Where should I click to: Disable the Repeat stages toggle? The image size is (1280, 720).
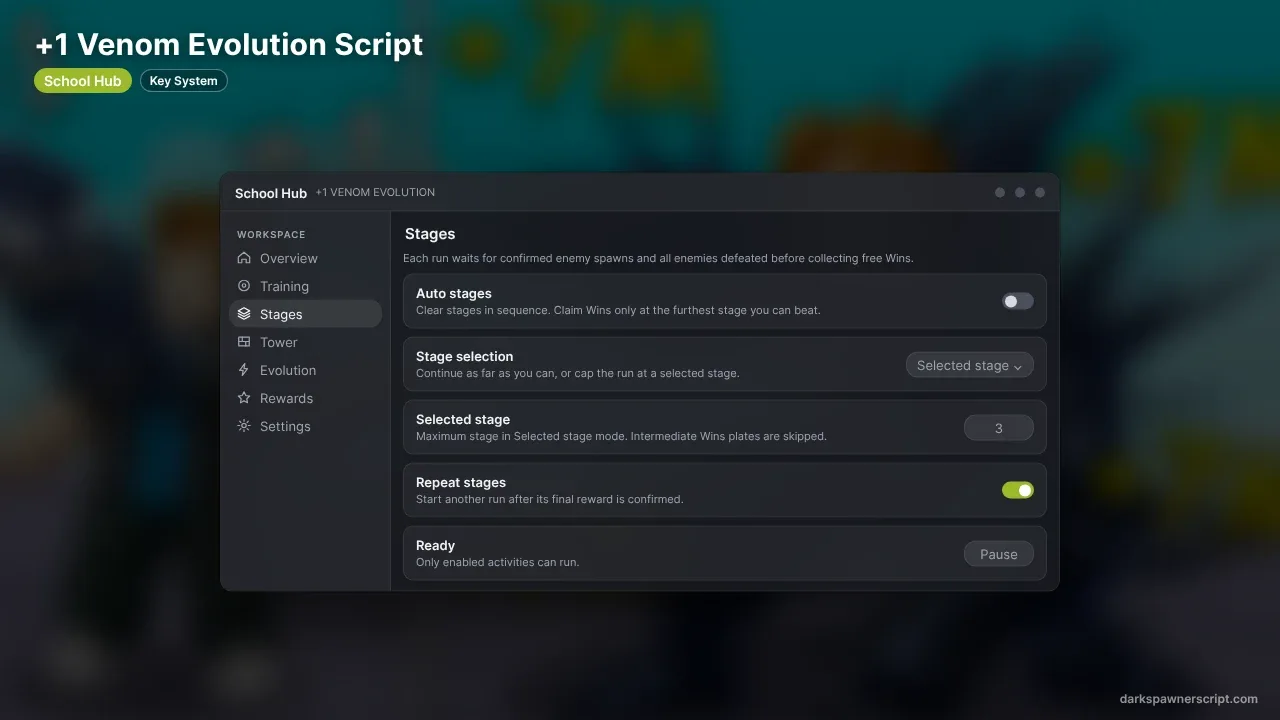click(x=1018, y=490)
